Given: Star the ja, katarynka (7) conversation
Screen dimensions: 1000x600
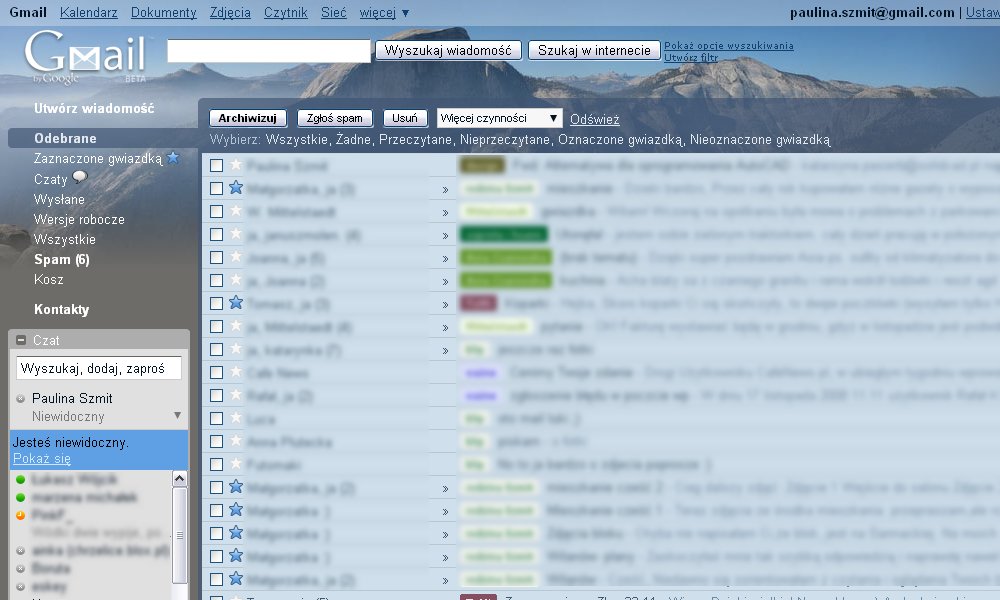Looking at the screenshot, I should [x=236, y=349].
